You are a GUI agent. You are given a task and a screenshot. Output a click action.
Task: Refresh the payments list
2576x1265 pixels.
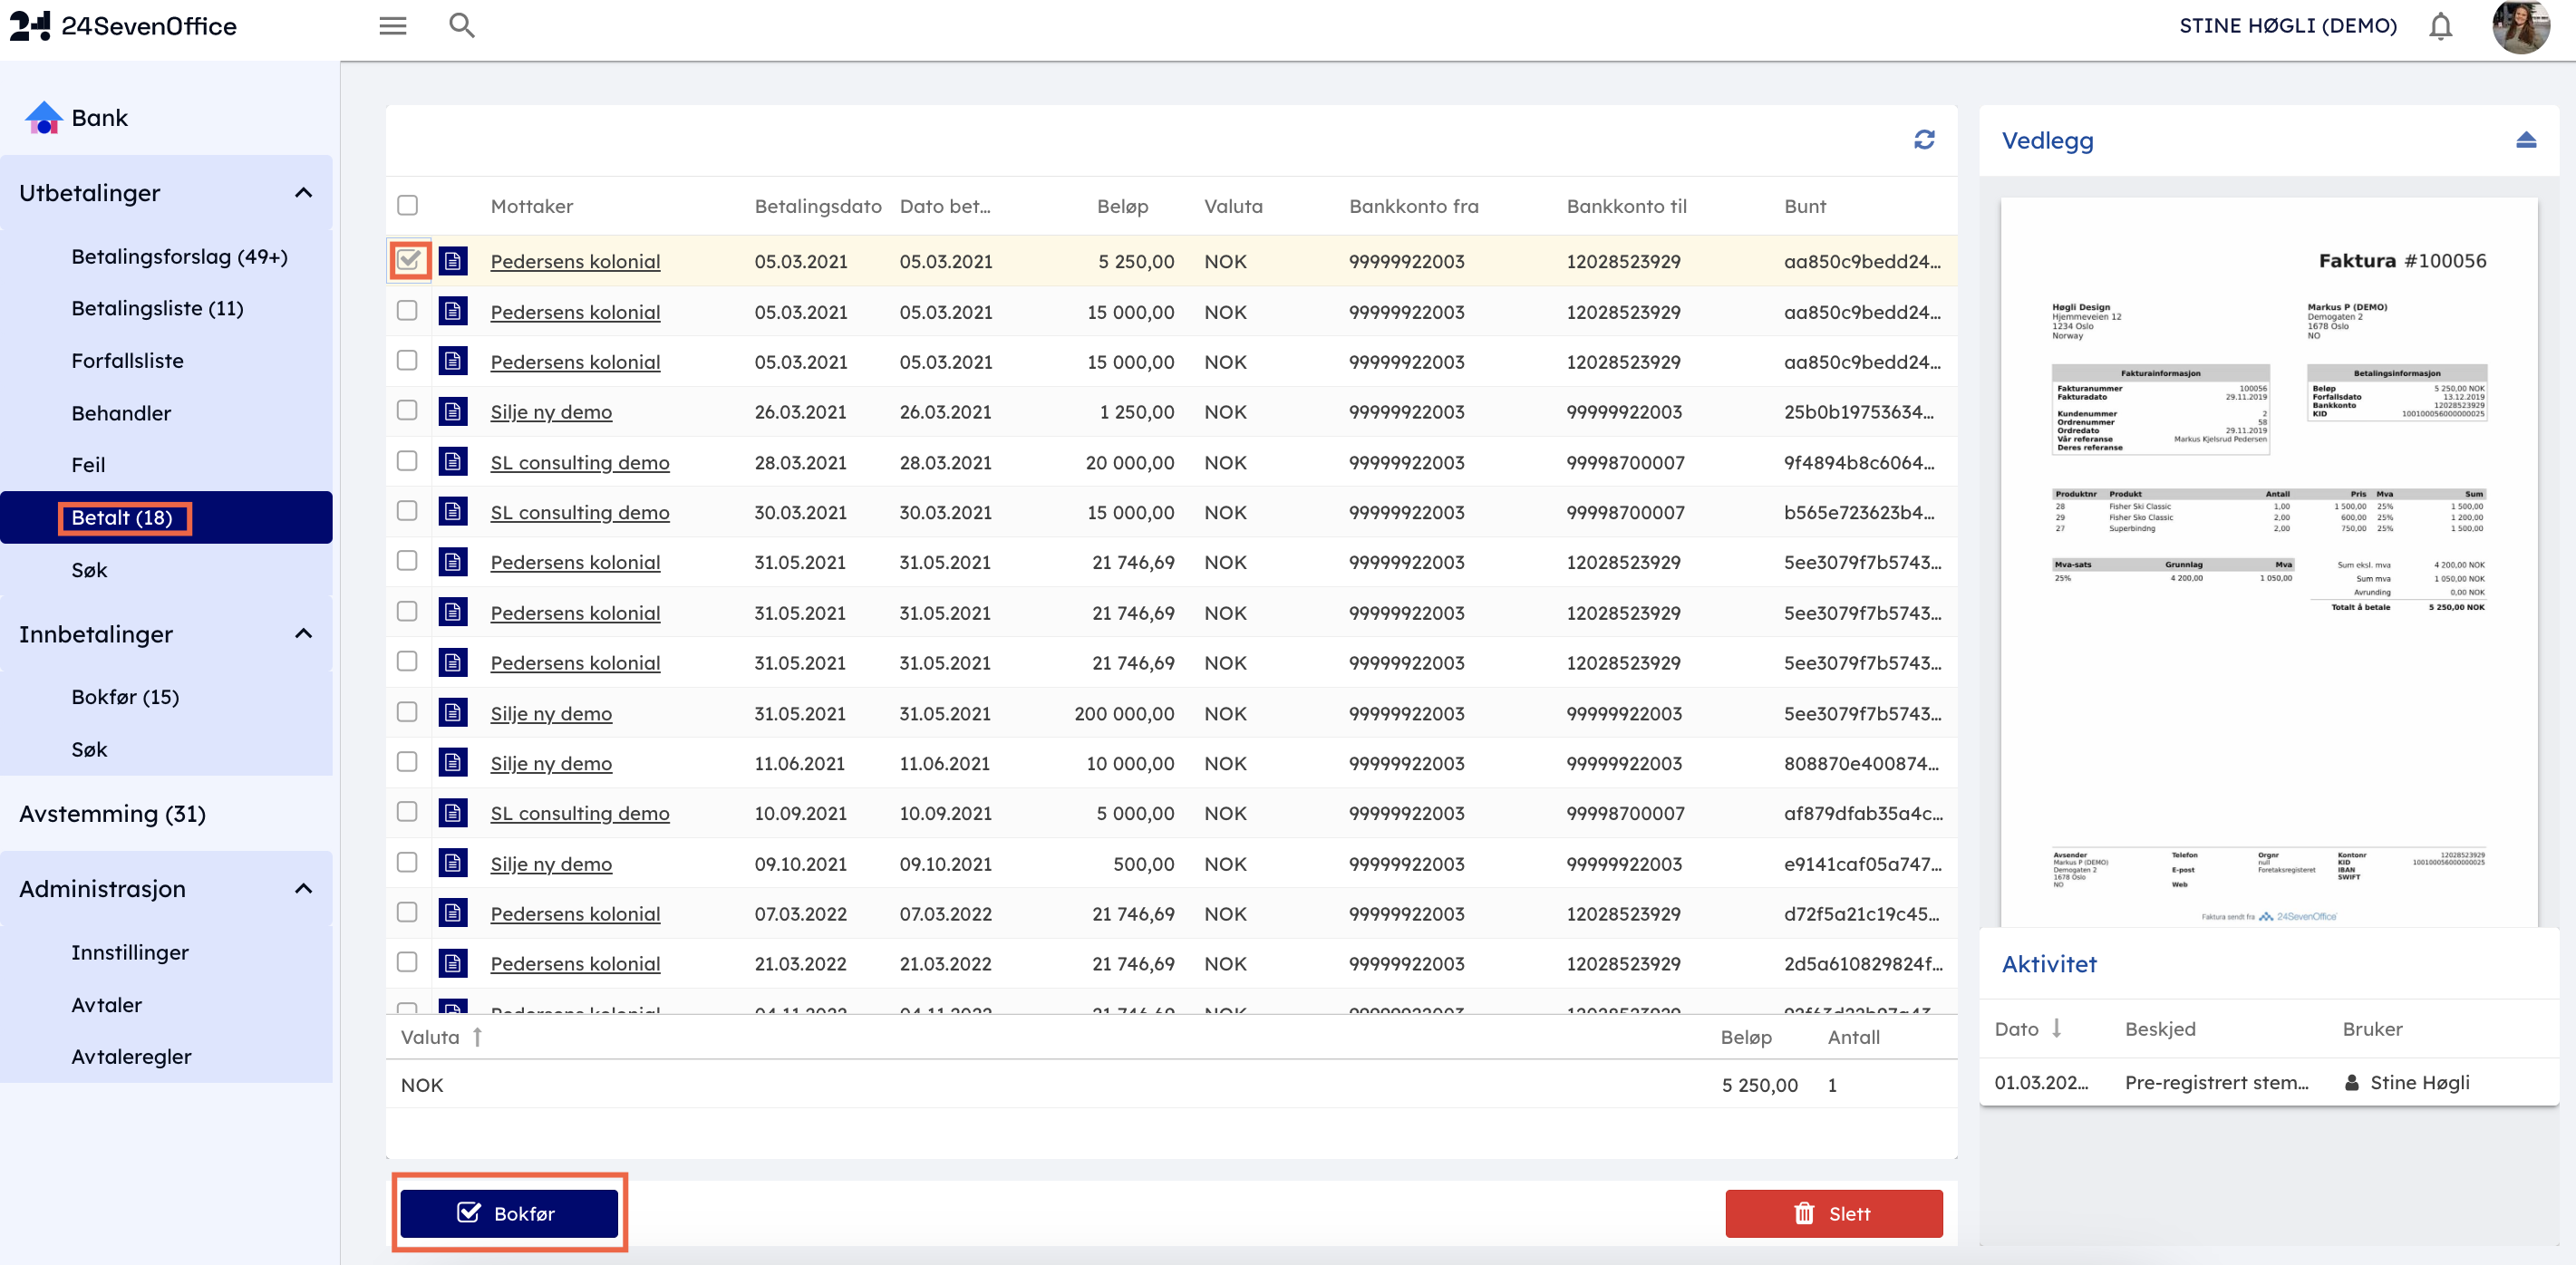(x=1923, y=139)
